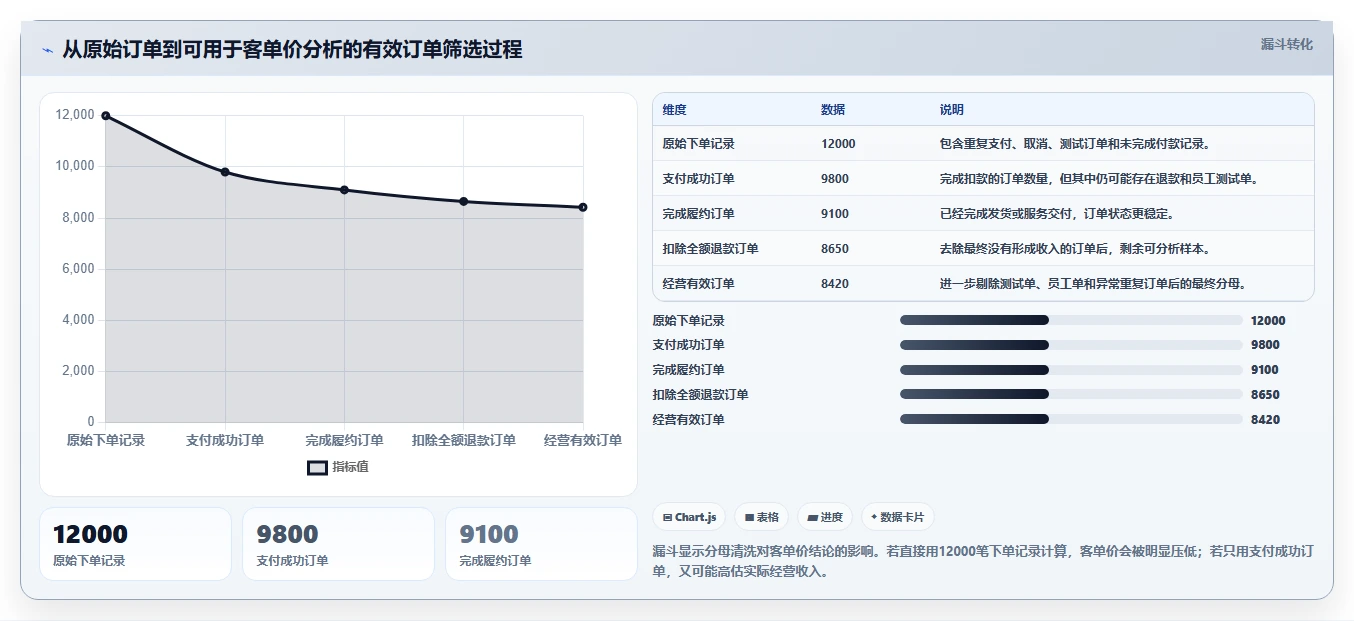Click the description starting 已经完成发货
This screenshot has height=621, width=1354.
click(x=1057, y=214)
